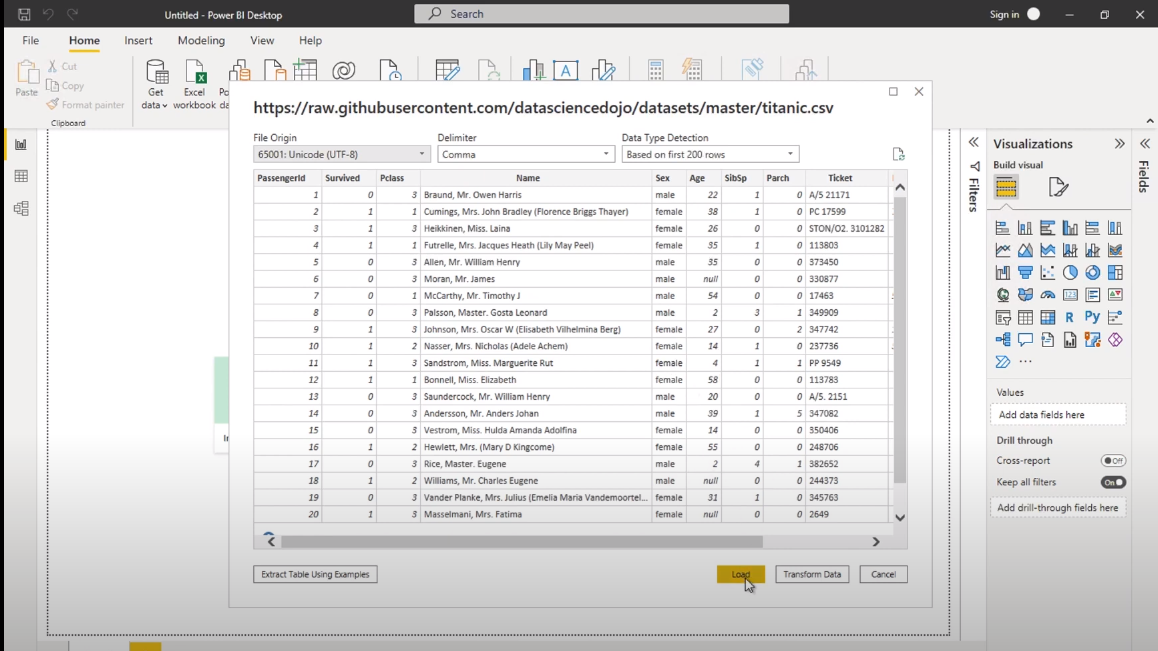Switch to the Insert ribbon tab
1158x651 pixels.
click(x=138, y=41)
